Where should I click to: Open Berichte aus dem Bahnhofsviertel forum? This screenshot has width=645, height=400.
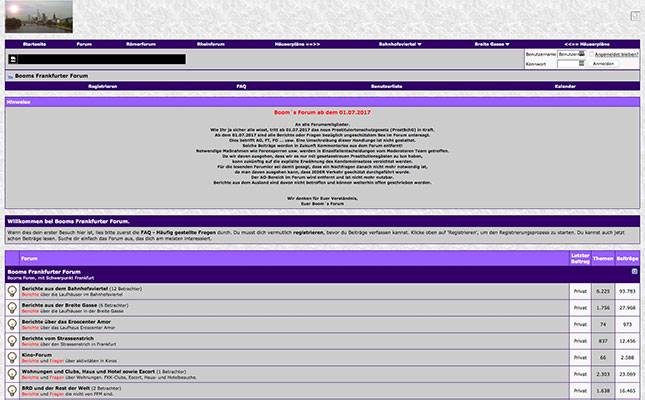65,289
